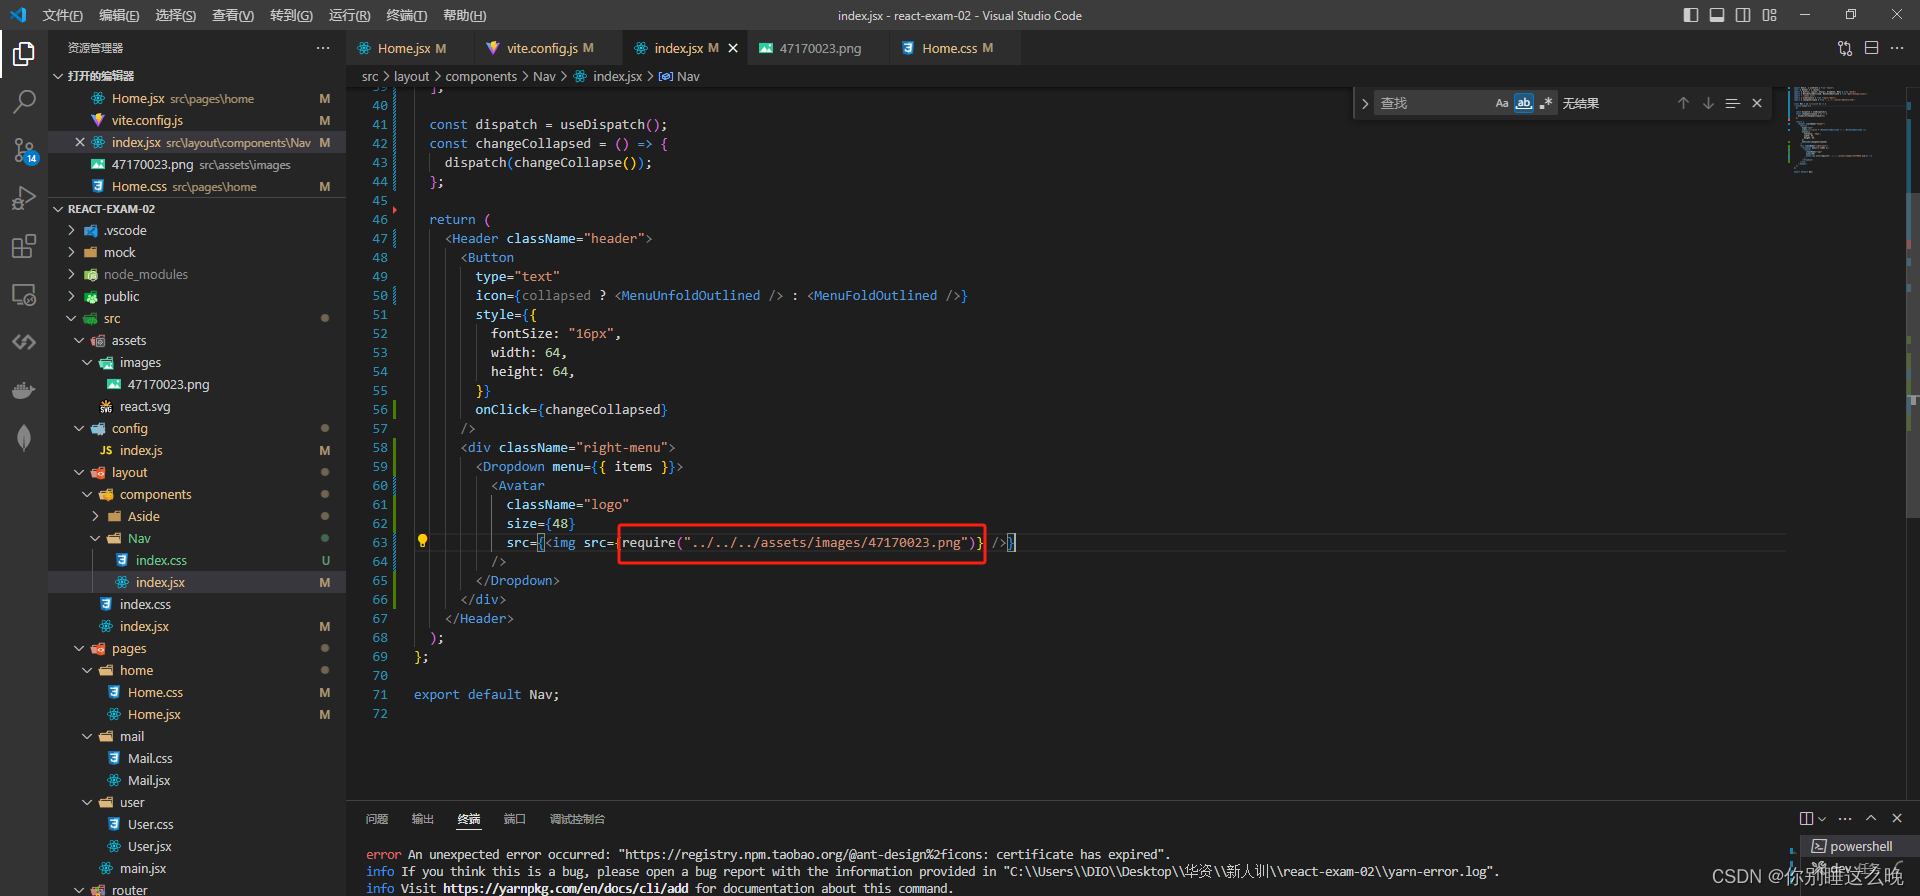Toggle match whole word in find widget

click(x=1523, y=103)
